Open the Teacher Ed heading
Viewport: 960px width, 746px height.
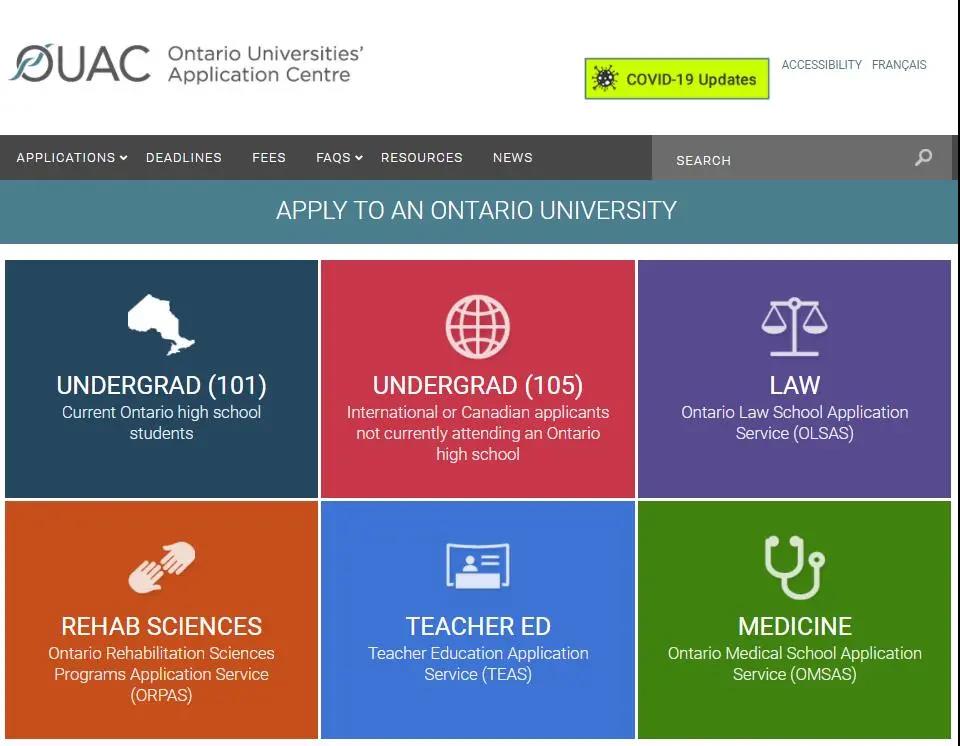tap(478, 626)
